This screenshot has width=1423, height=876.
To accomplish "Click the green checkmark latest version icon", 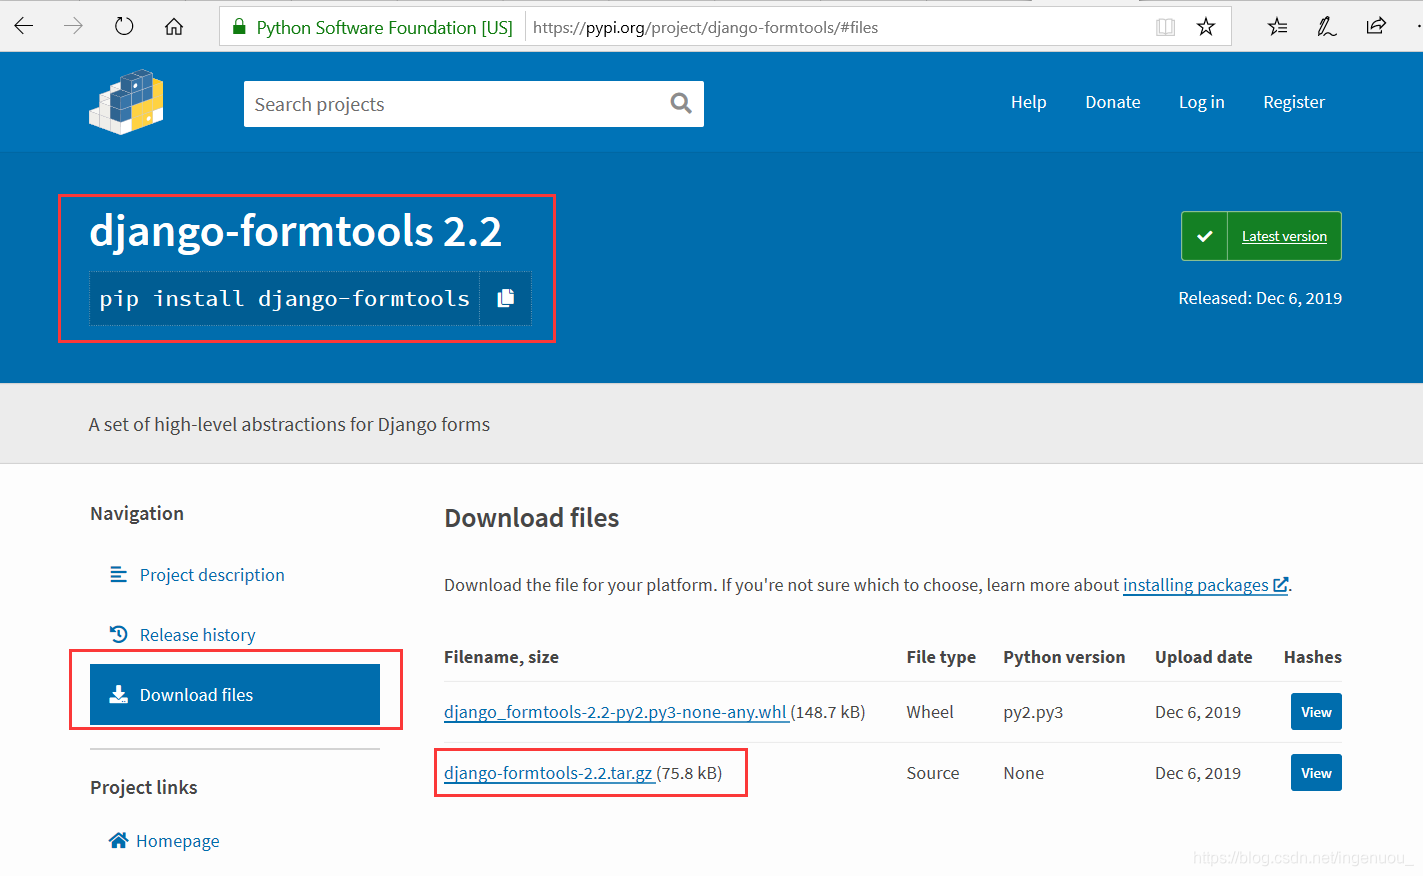I will pyautogui.click(x=1204, y=236).
